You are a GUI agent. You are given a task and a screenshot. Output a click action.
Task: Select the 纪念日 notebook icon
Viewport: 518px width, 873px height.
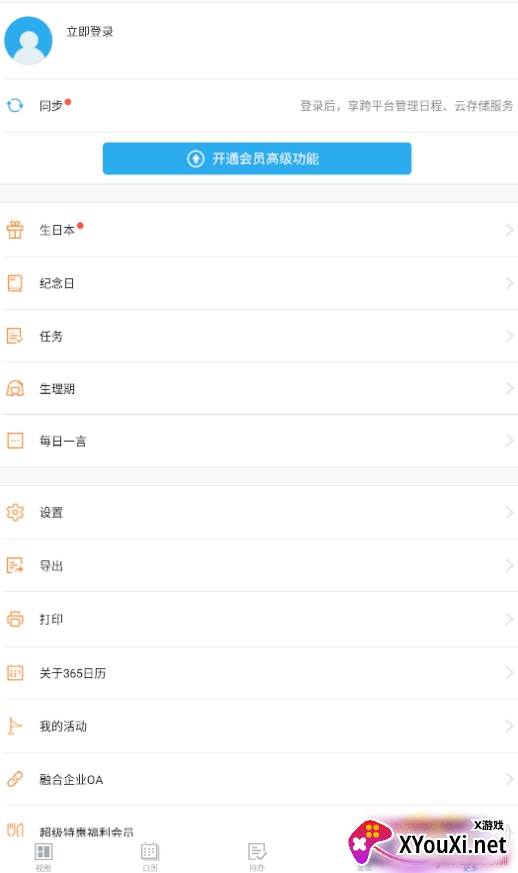point(15,283)
